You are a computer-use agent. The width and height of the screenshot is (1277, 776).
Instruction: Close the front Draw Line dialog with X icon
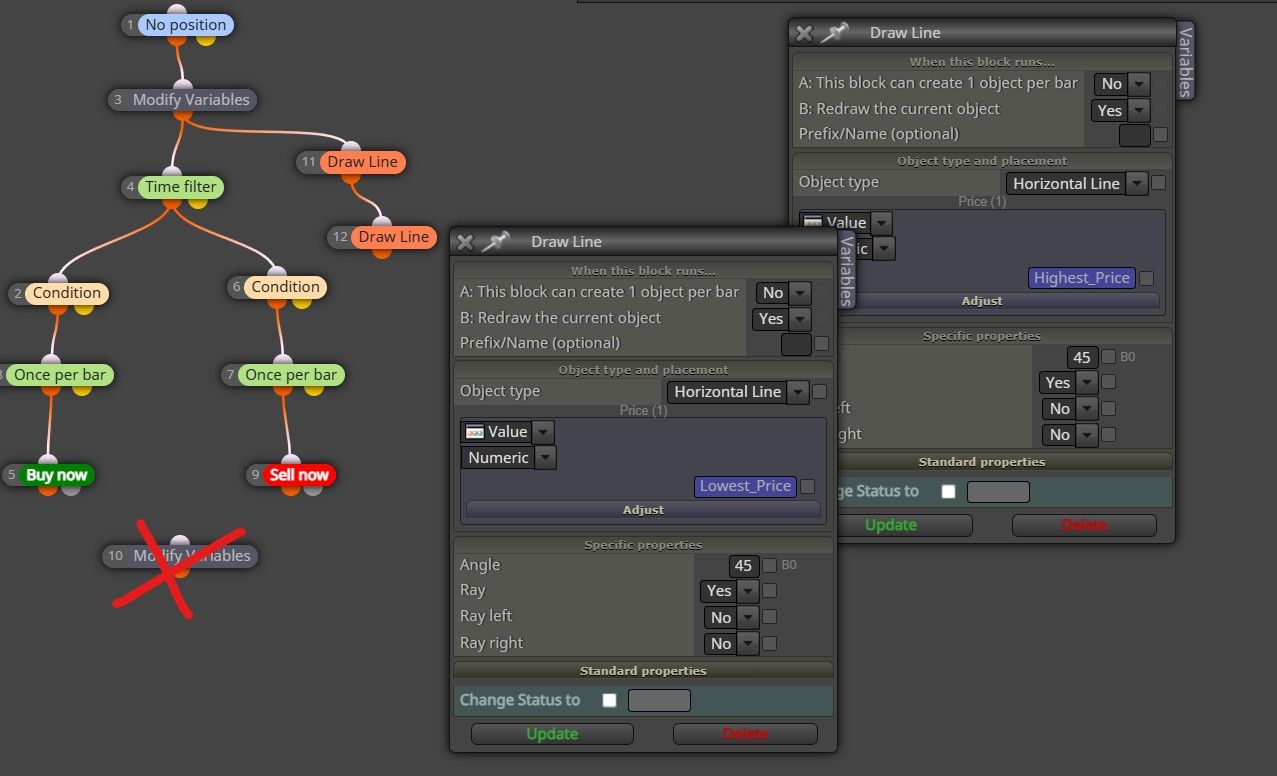click(465, 242)
